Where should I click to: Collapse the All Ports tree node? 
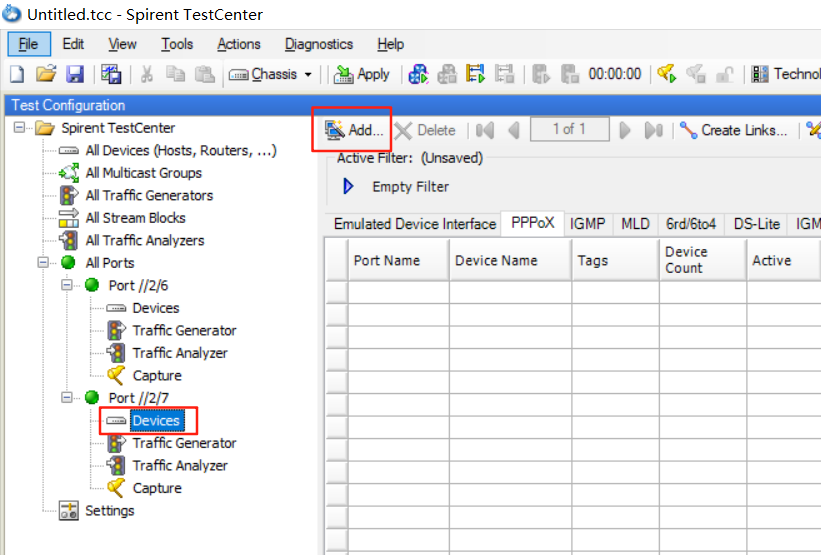point(43,262)
